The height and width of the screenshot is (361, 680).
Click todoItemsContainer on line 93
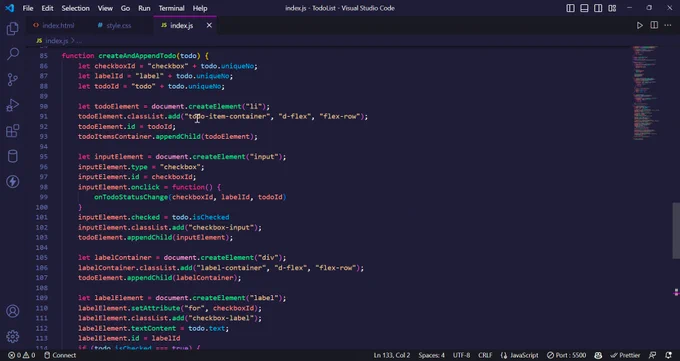(114, 137)
